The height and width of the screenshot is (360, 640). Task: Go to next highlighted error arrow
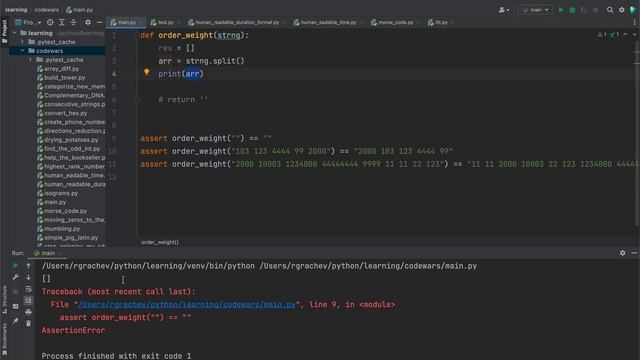point(634,35)
